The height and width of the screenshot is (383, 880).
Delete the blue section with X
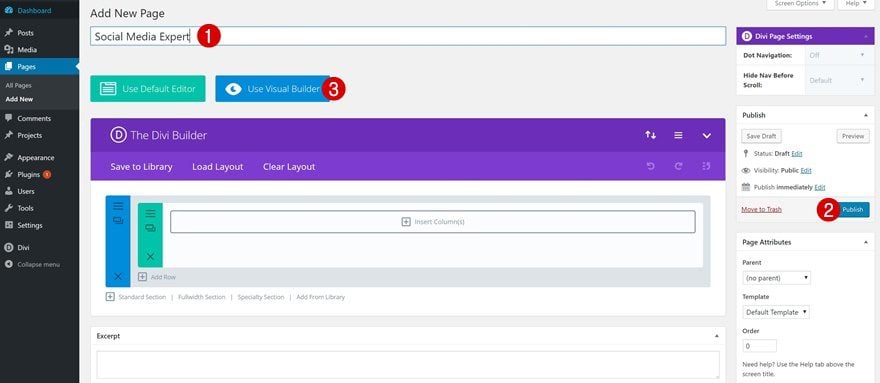[118, 276]
